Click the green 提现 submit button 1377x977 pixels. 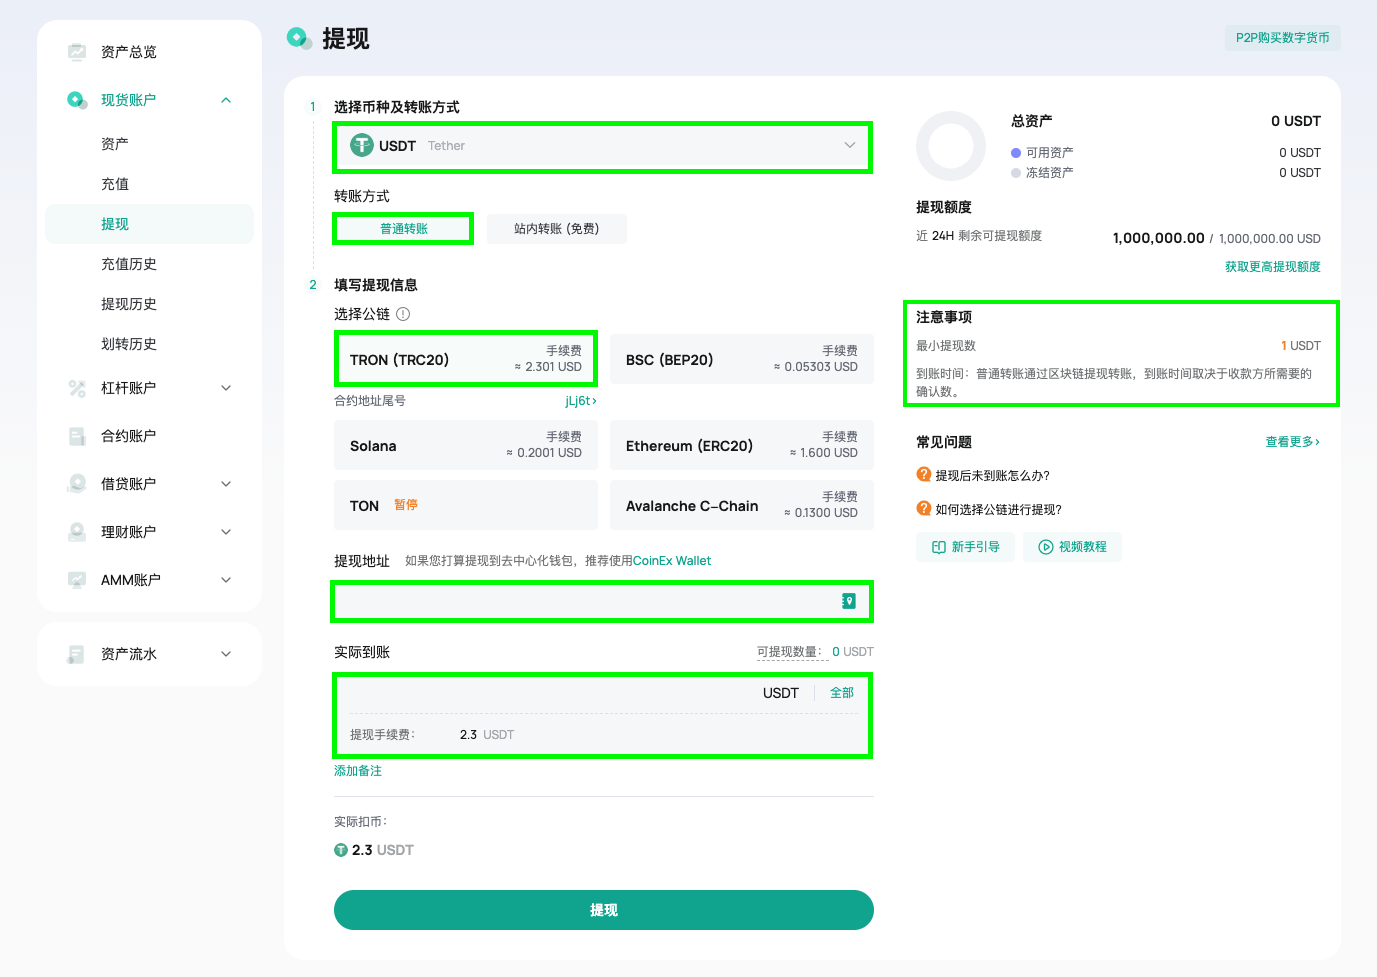click(x=603, y=910)
